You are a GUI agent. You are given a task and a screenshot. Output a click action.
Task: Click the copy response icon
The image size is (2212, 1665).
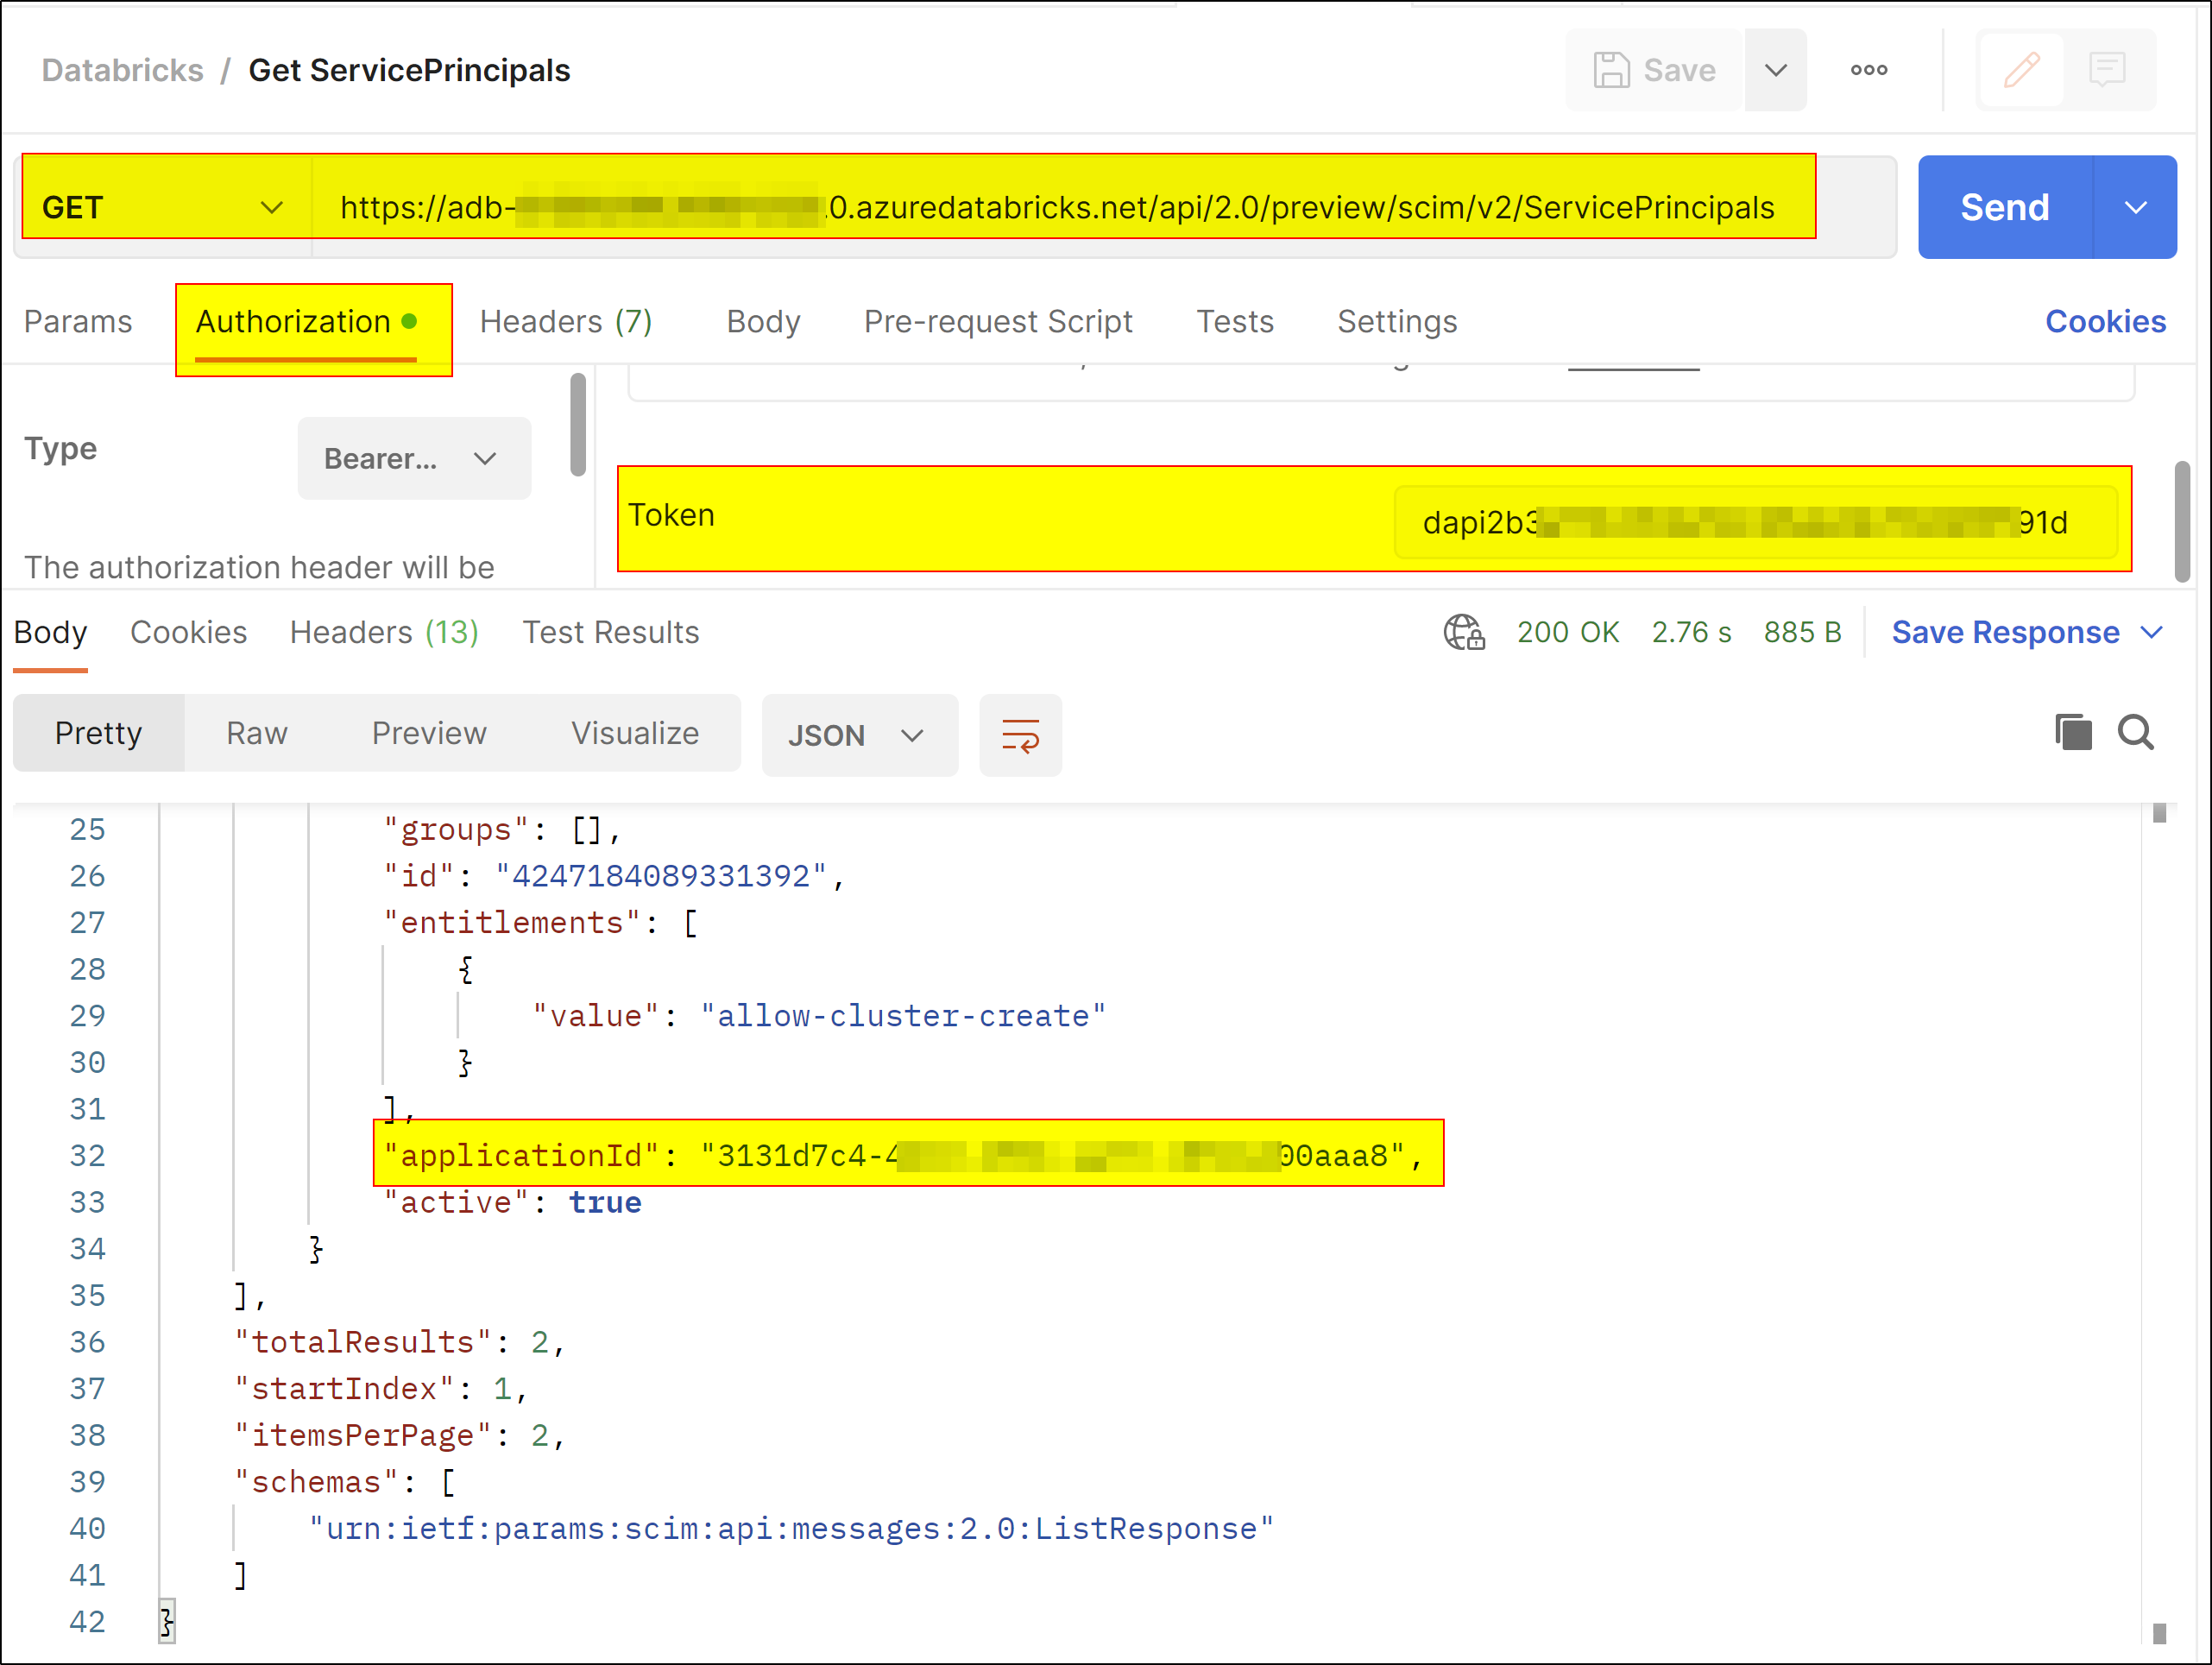click(x=2073, y=733)
